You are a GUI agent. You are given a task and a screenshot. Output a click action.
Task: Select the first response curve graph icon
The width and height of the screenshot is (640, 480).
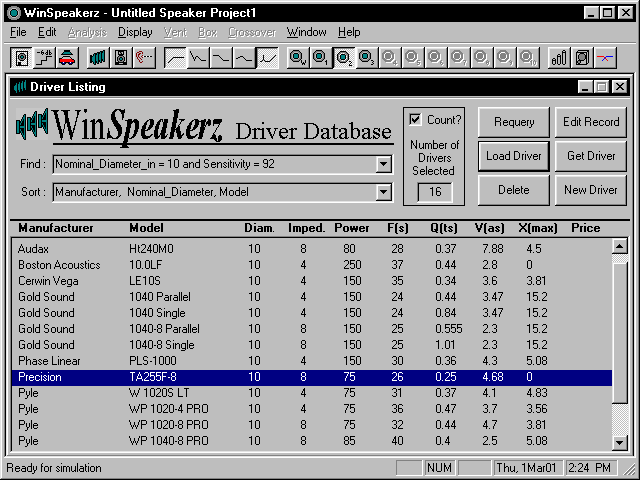pyautogui.click(x=175, y=58)
